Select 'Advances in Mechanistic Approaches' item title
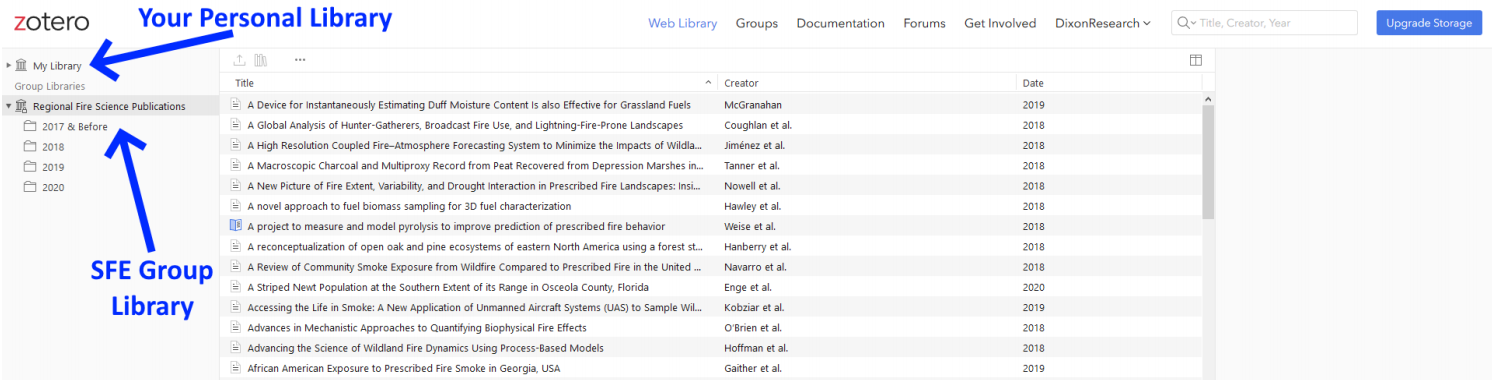The height and width of the screenshot is (380, 1492). (x=417, y=328)
